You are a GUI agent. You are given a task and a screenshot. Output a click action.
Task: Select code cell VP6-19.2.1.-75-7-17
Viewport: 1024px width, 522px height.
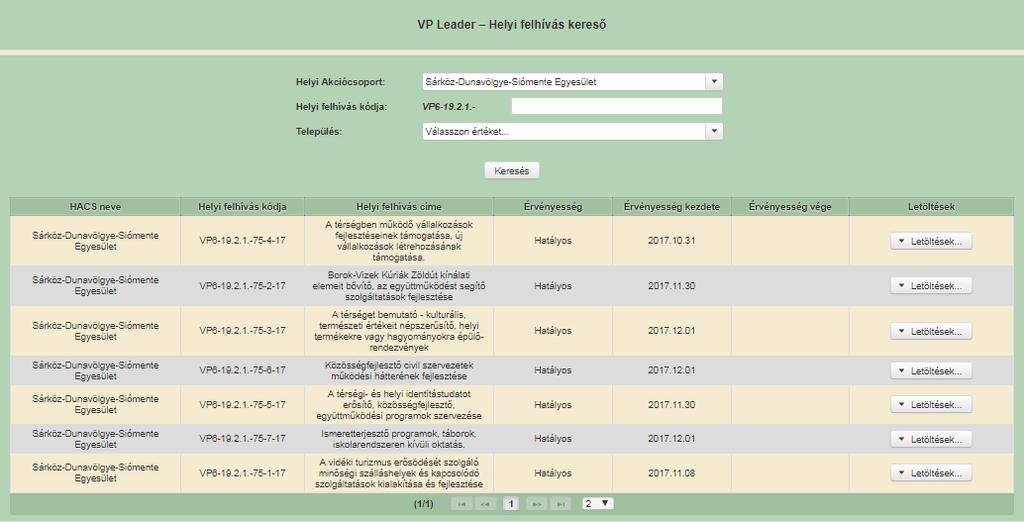[242, 438]
